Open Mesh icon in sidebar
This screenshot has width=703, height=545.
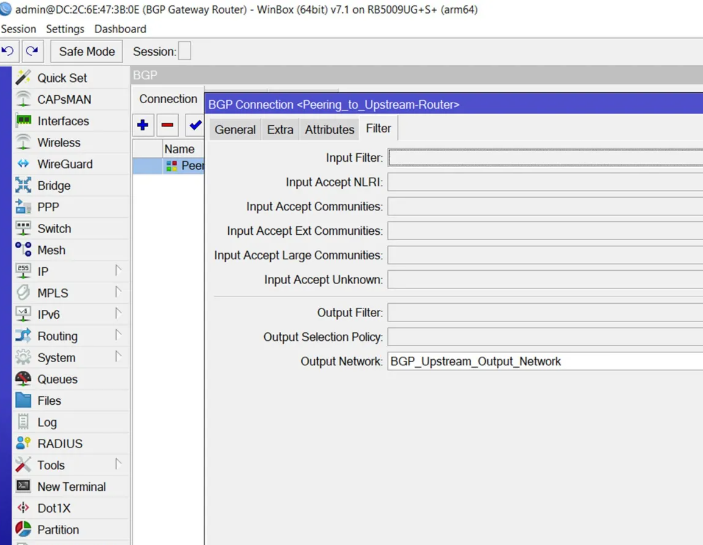point(23,250)
